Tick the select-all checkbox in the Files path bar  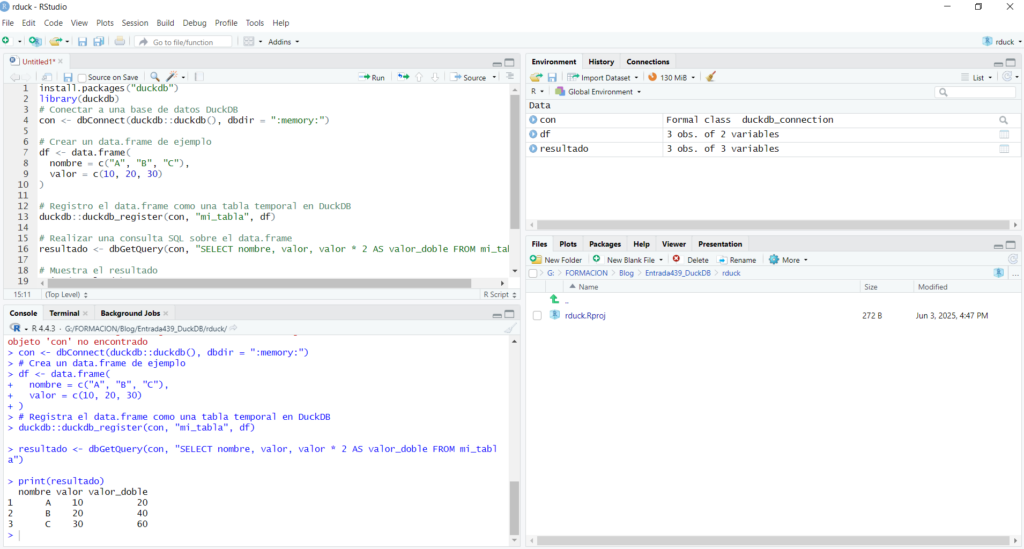533,273
